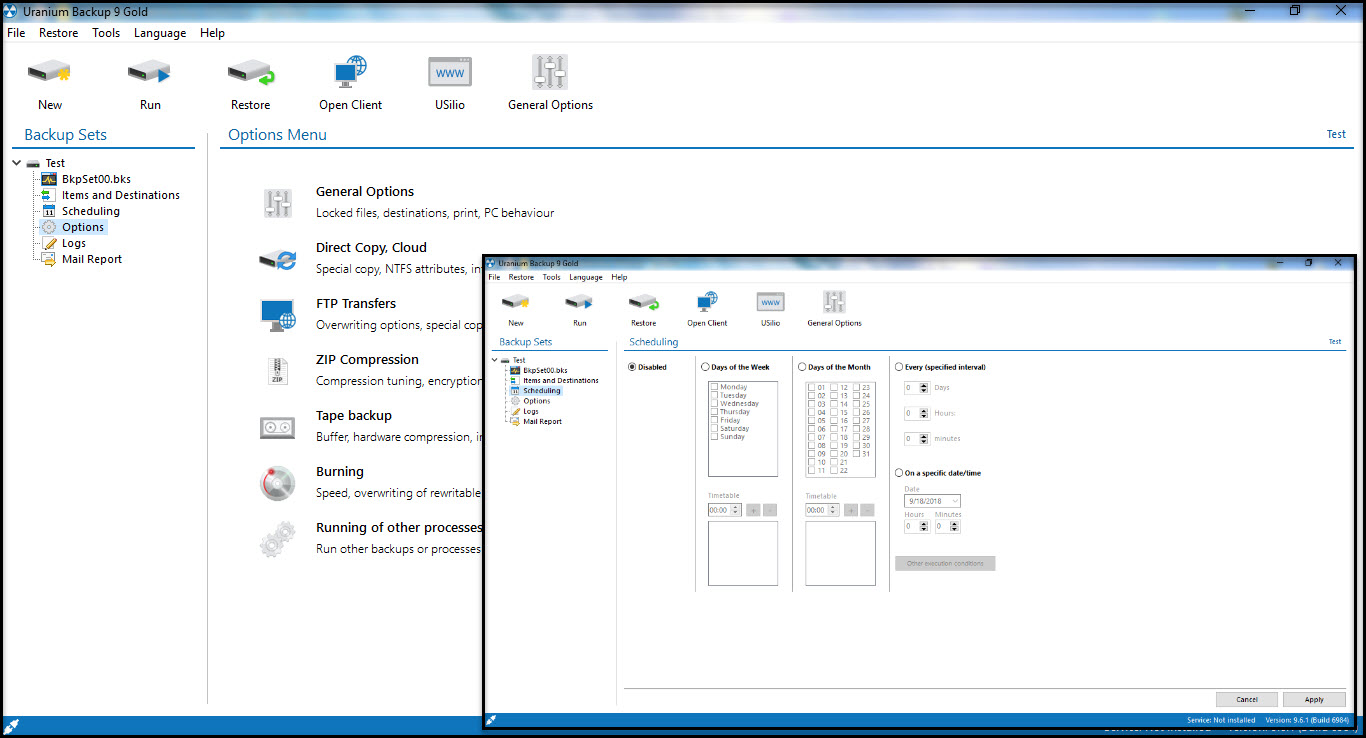1366x738 pixels.
Task: Click the Restore icon in the Scheduling window toolbar
Action: pyautogui.click(x=643, y=301)
